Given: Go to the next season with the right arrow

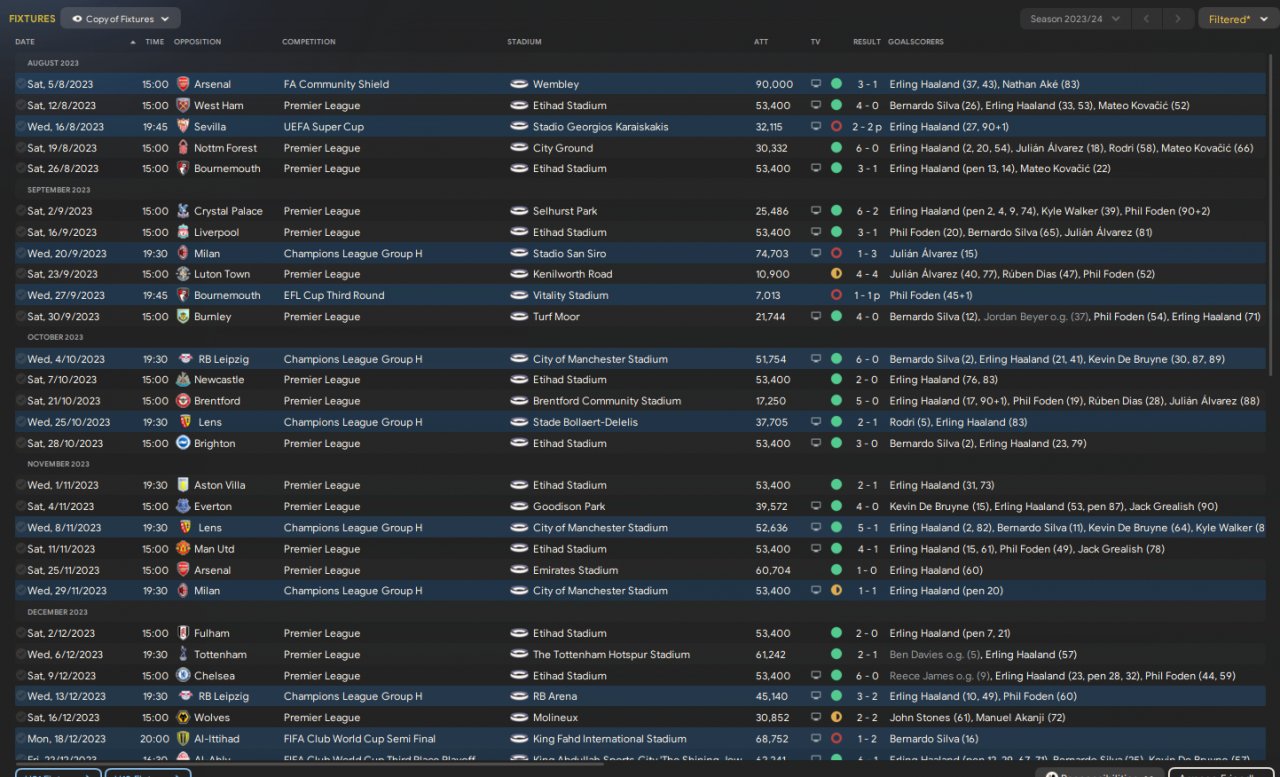Looking at the screenshot, I should [x=1179, y=18].
